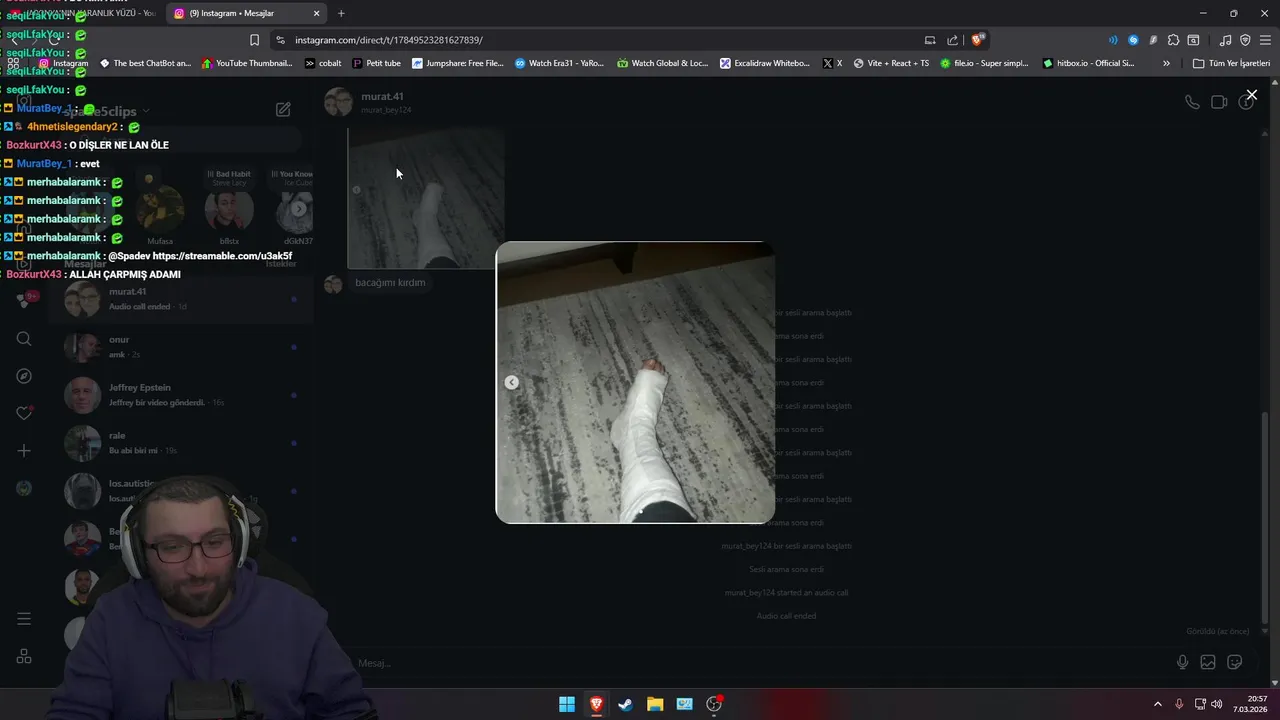
Task: Open the Tüm Yer İşaretleri folder
Action: 1231,63
